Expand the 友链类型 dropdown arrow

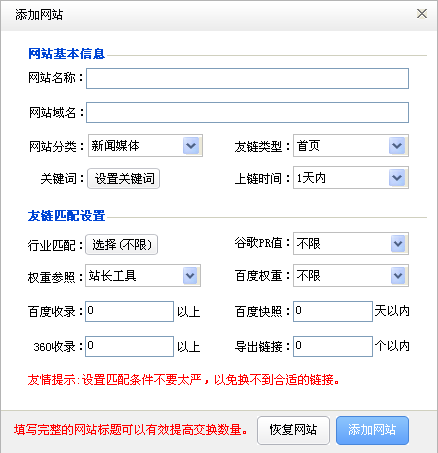[397, 146]
